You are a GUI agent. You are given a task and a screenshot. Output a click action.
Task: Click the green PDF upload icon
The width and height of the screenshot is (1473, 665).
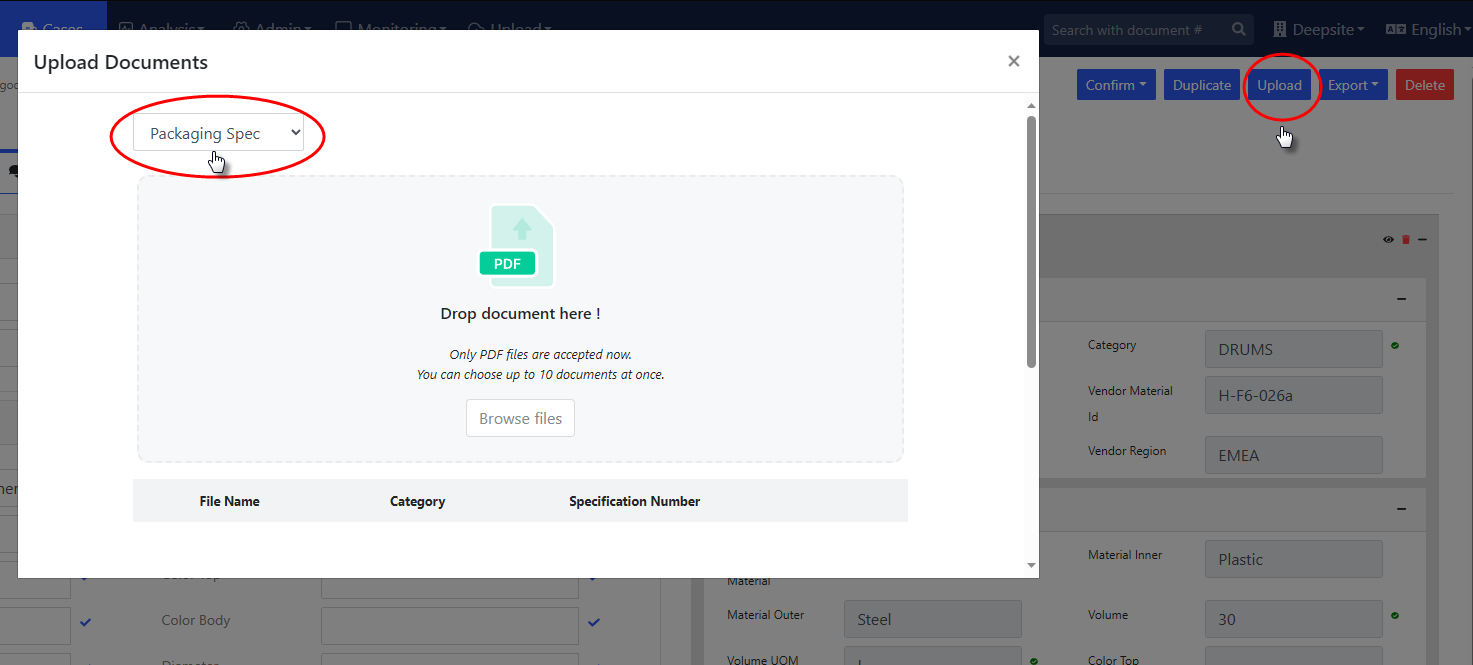[x=516, y=247]
